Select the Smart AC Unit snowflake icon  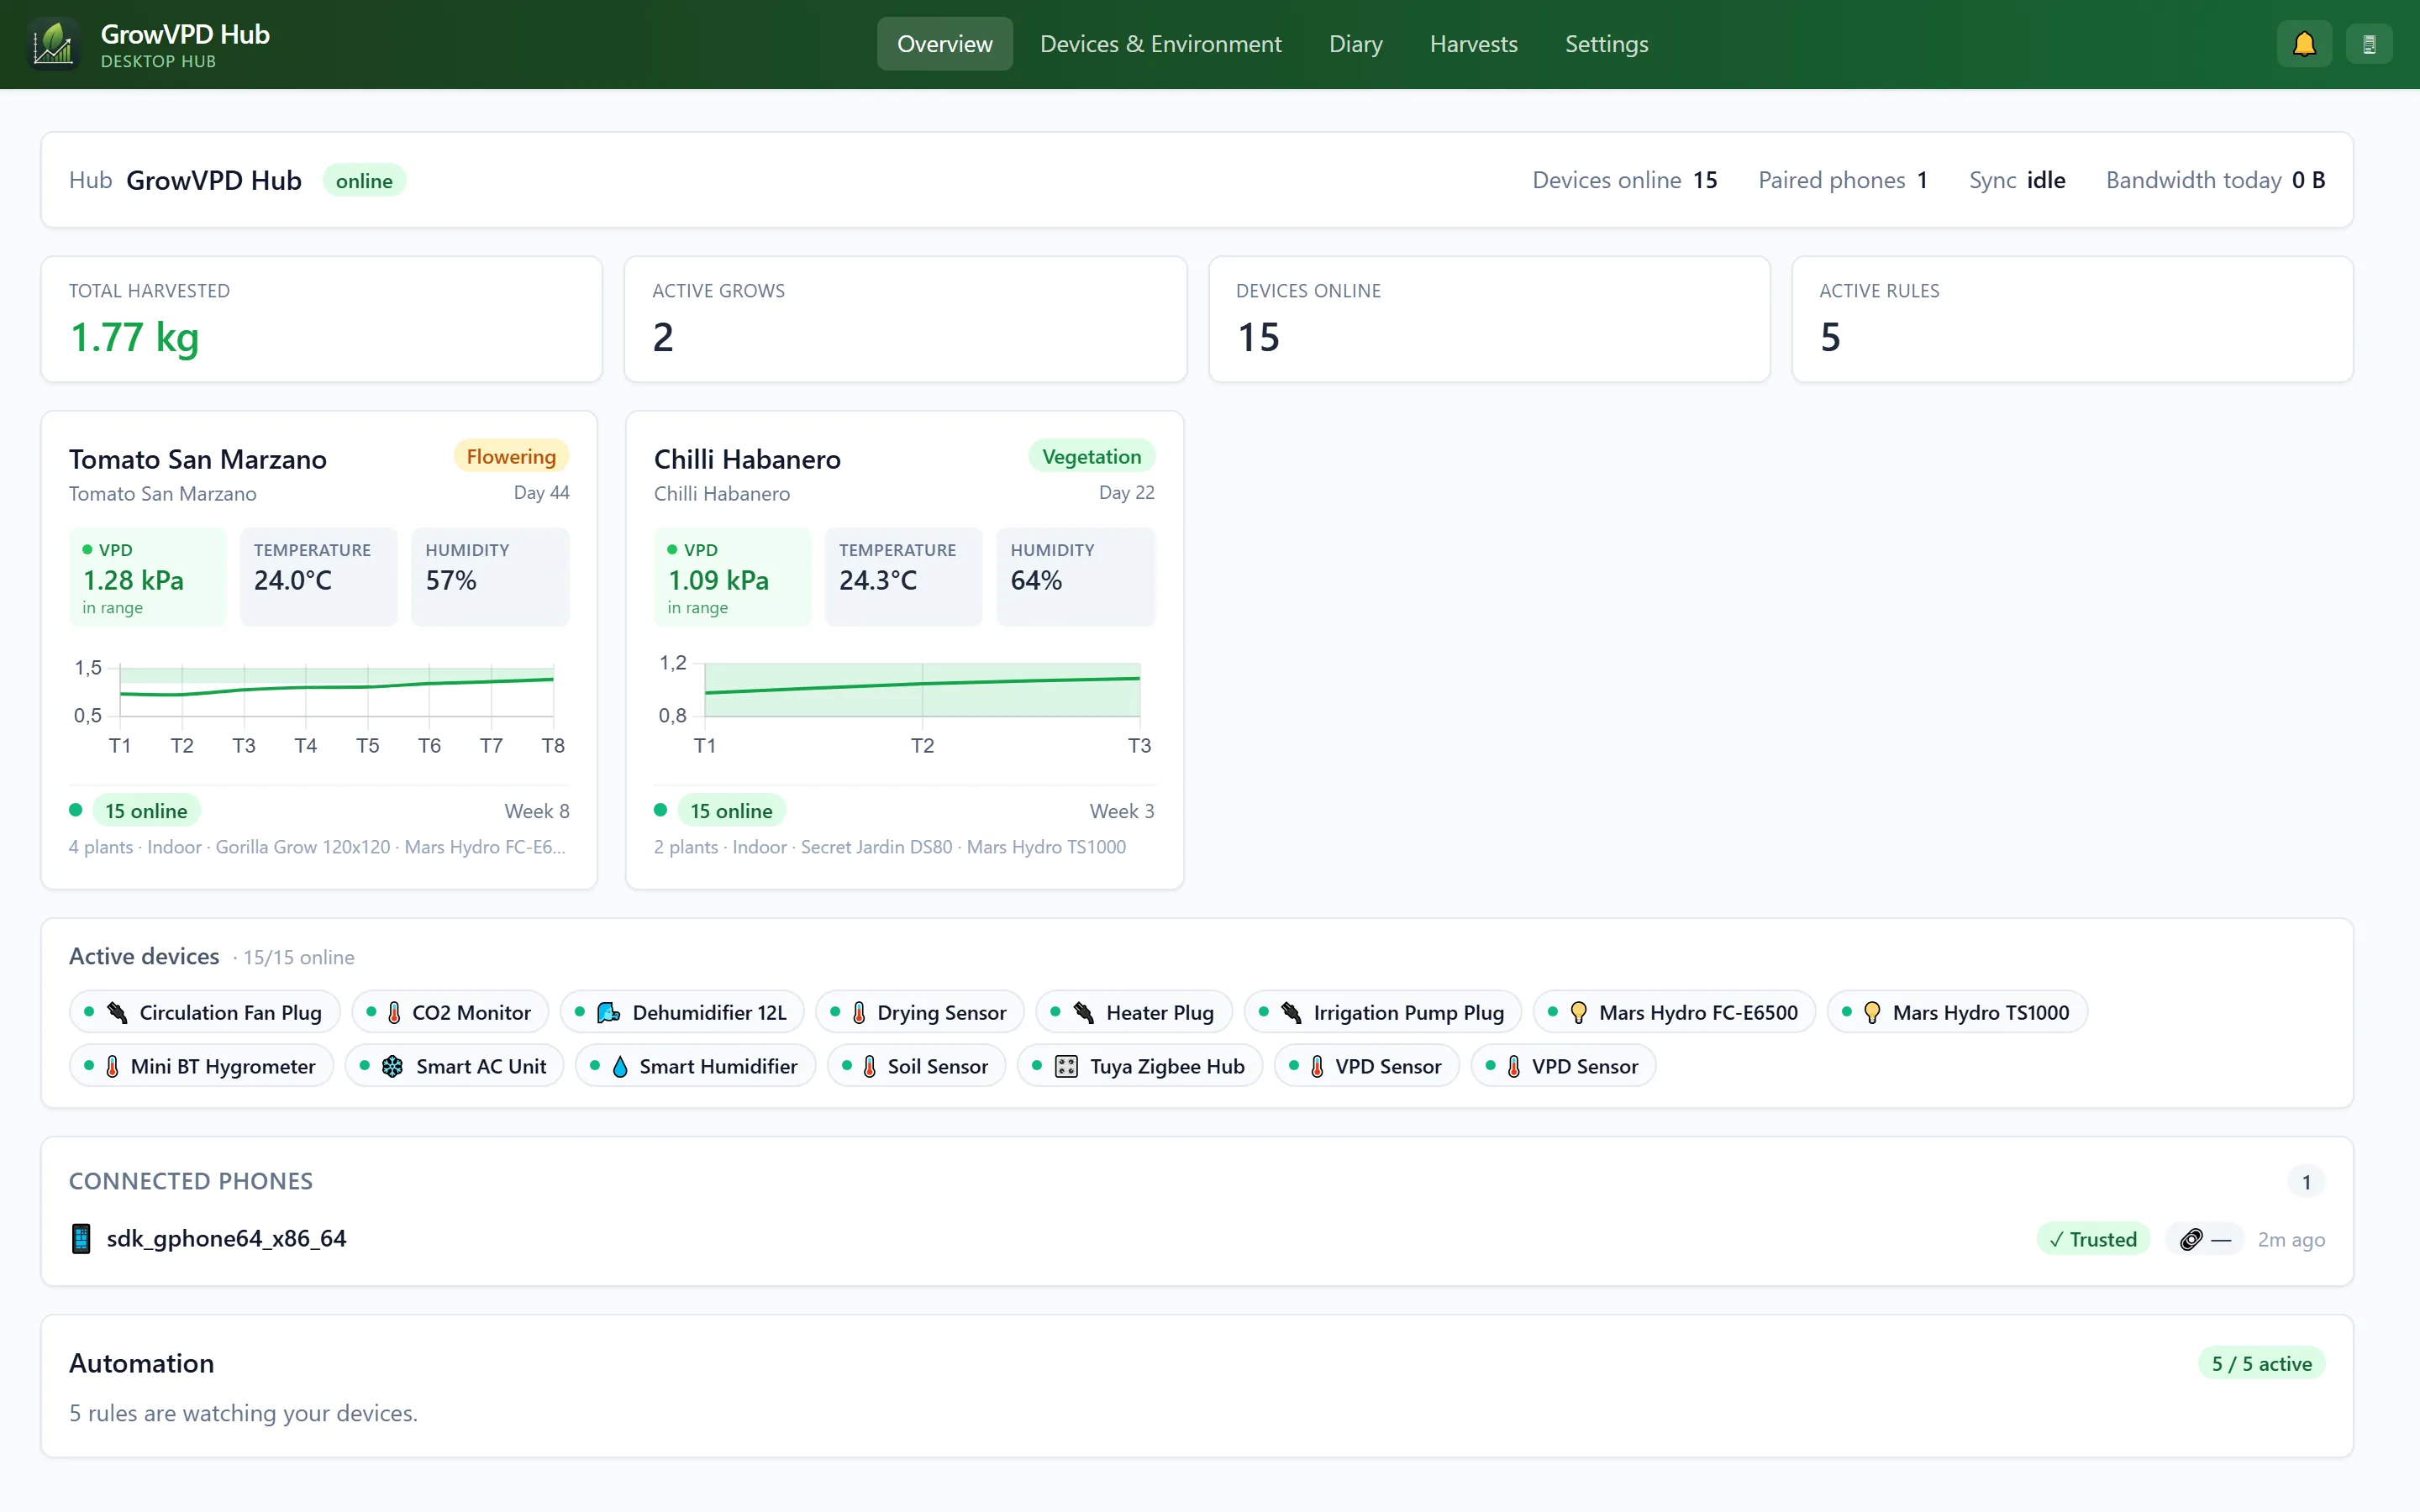(x=393, y=1066)
